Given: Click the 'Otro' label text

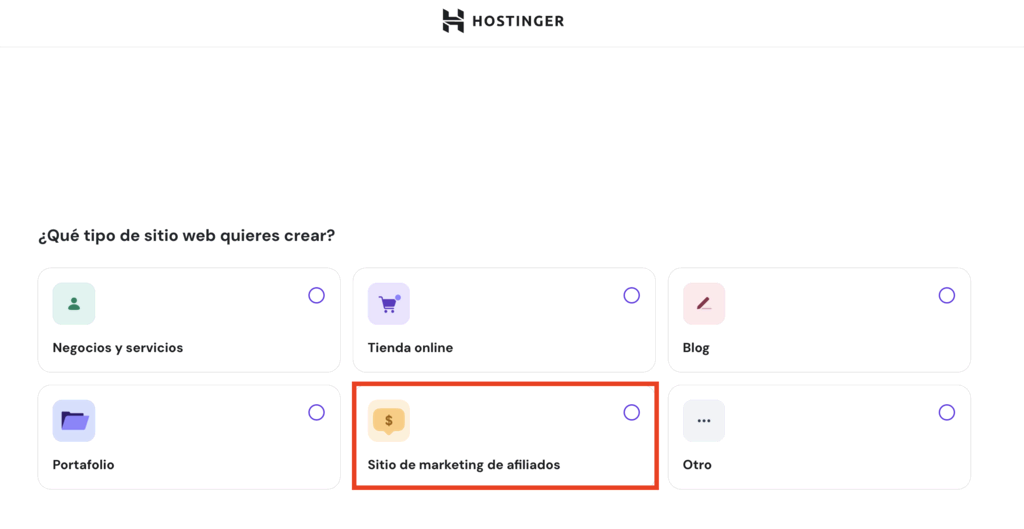Looking at the screenshot, I should 697,464.
